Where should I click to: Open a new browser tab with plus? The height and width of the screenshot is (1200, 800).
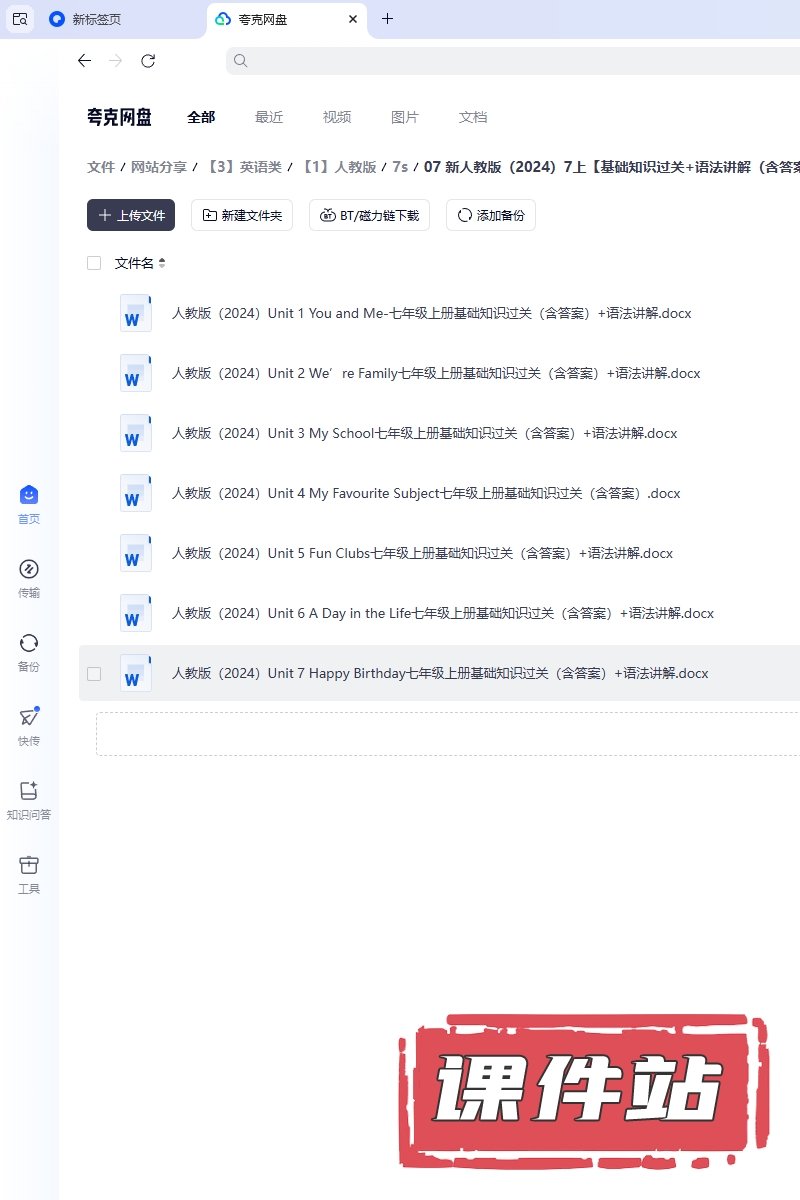click(x=388, y=19)
